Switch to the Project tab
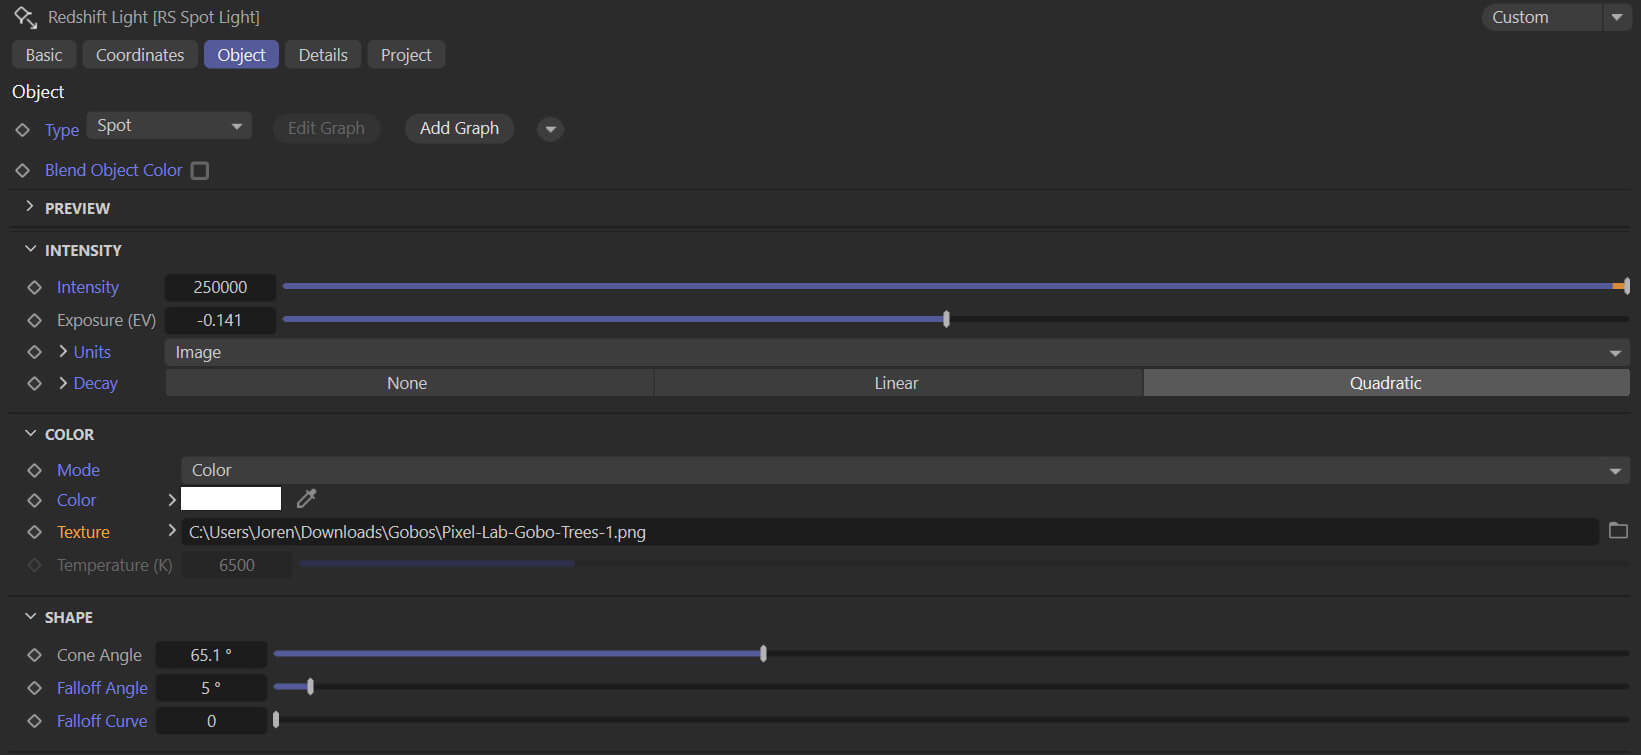Screen dimensions: 1641x755 click(x=406, y=55)
